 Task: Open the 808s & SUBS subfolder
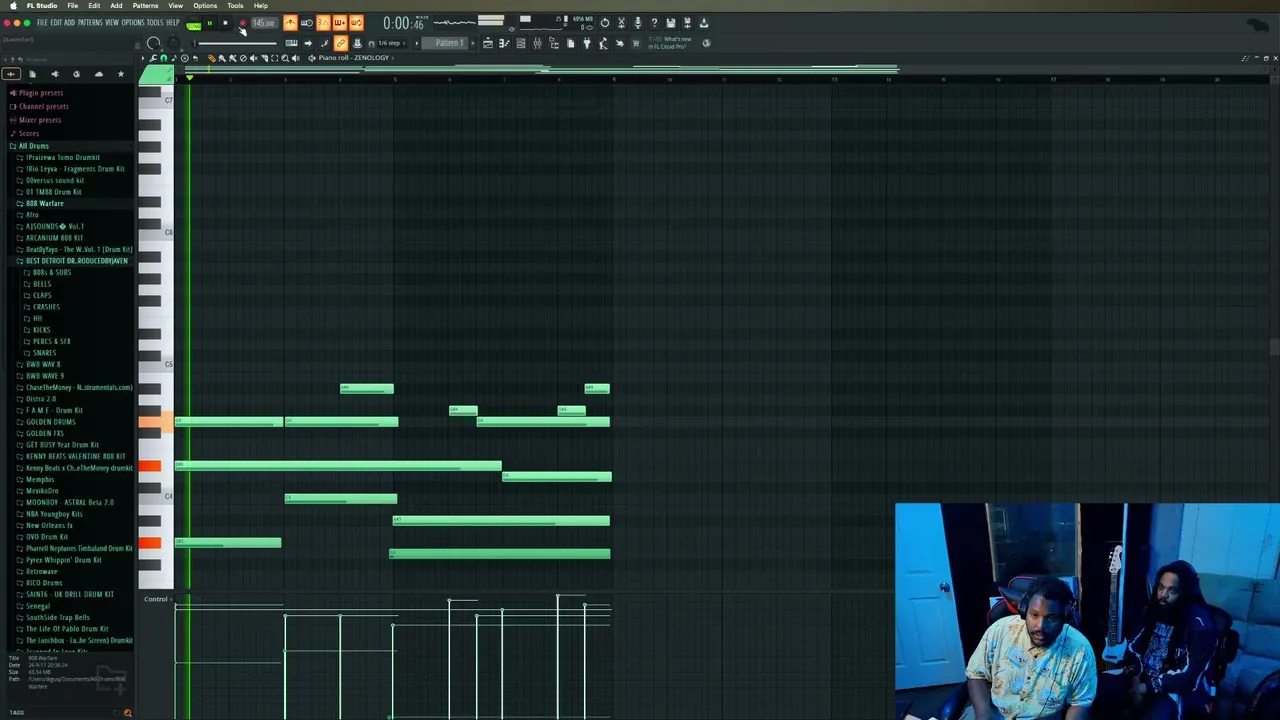pyautogui.click(x=51, y=272)
